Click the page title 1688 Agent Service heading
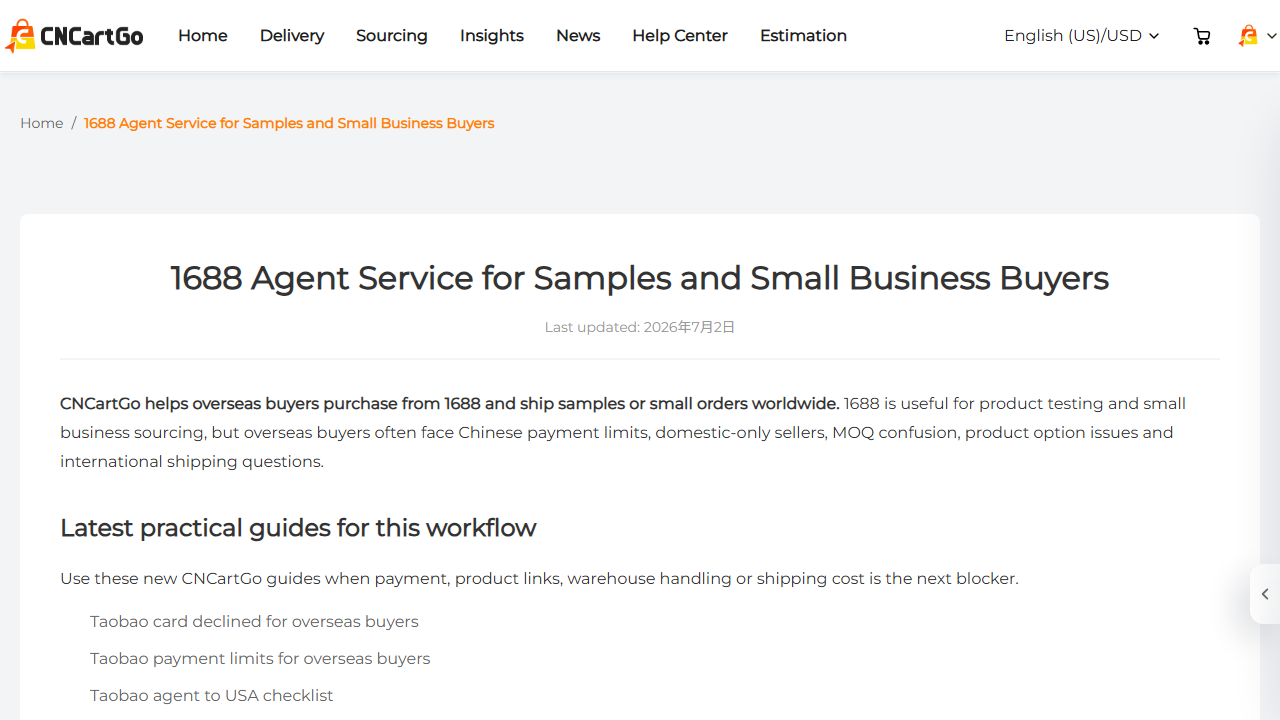 (x=640, y=277)
